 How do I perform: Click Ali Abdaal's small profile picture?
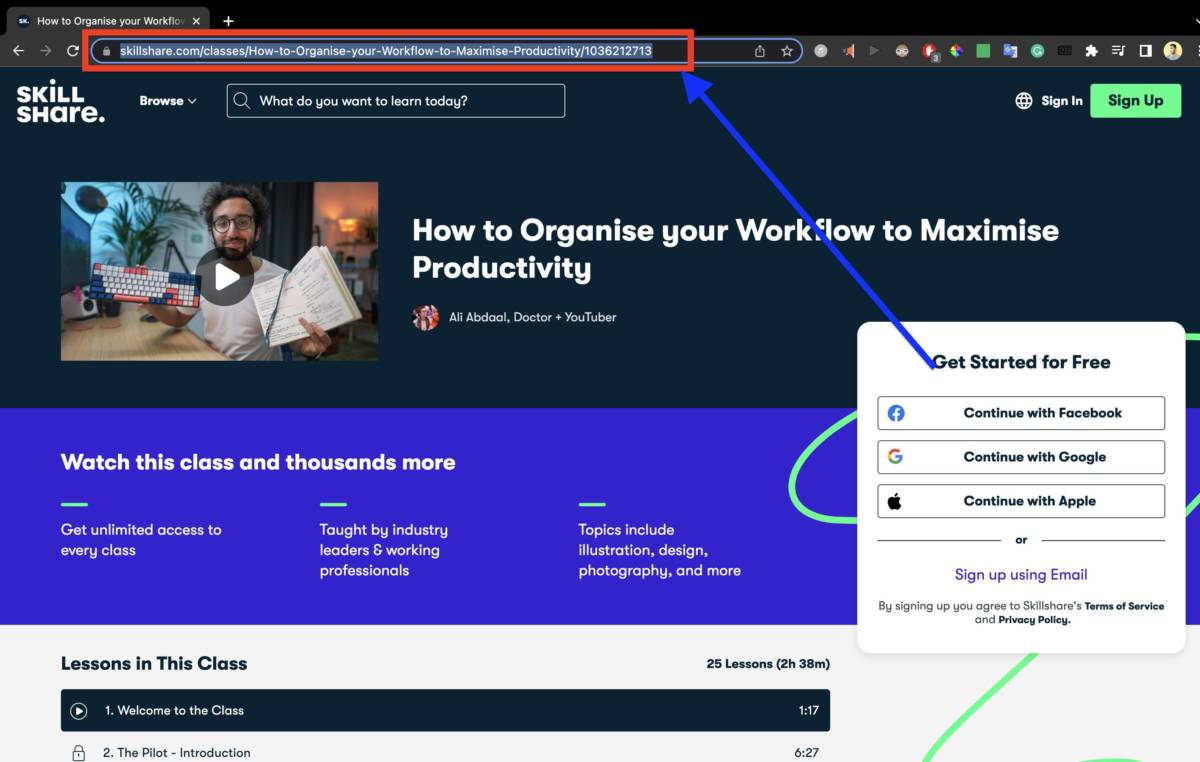[425, 317]
